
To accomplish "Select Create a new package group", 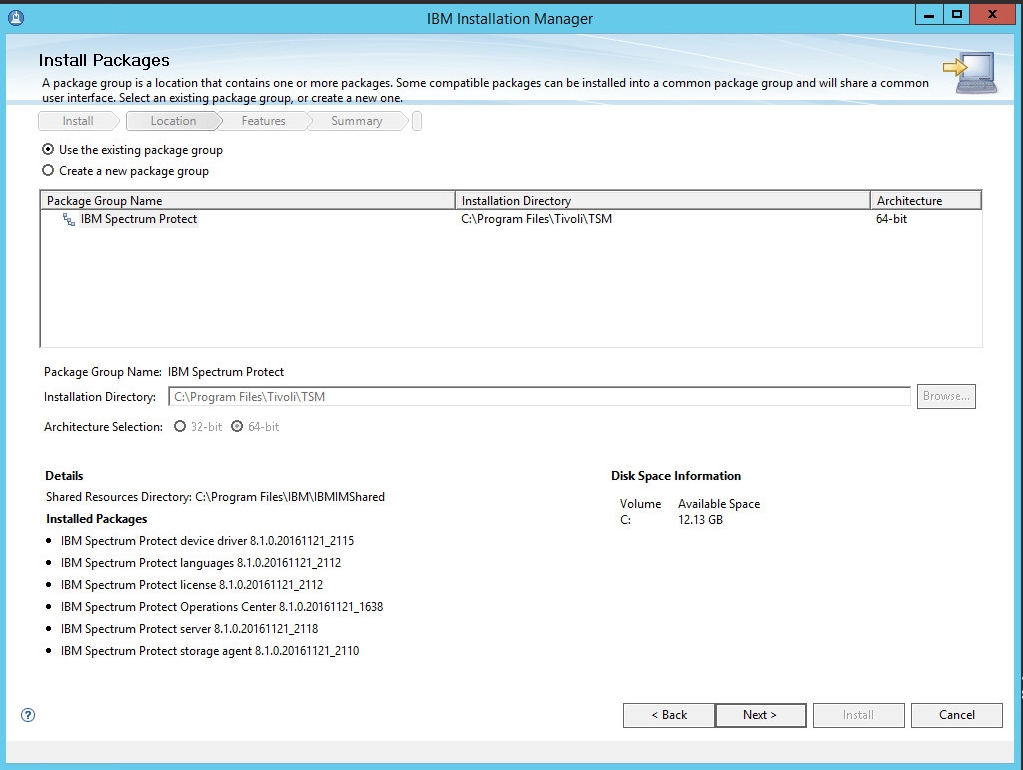I will (48, 171).
